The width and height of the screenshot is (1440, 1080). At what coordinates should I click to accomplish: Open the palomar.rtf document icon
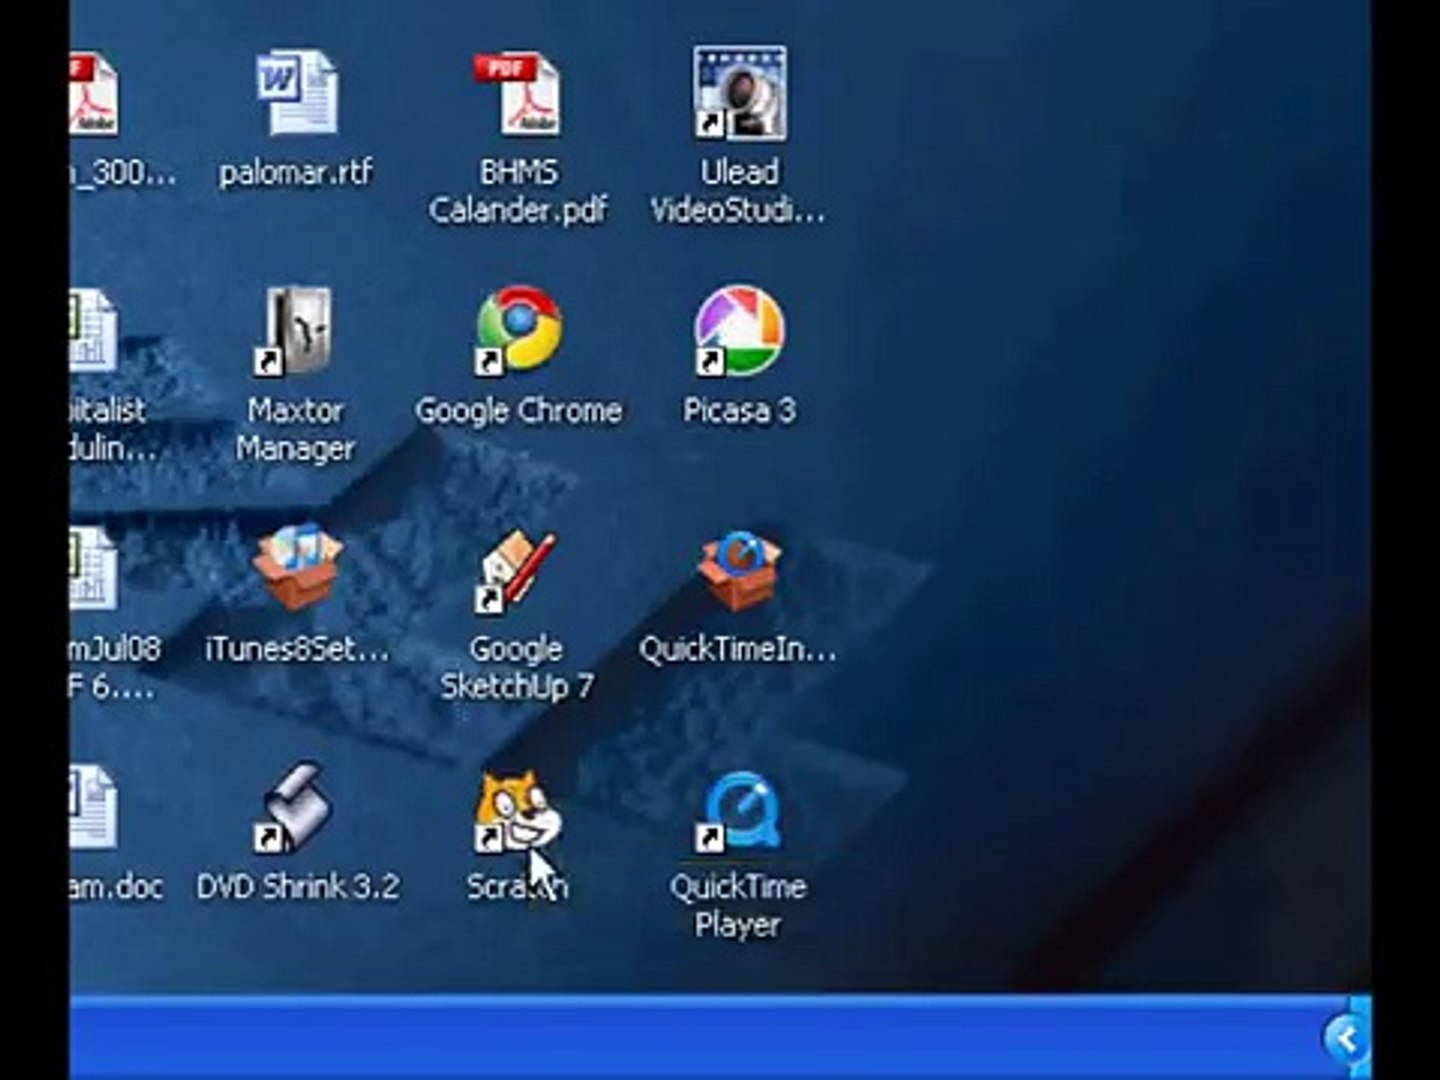(x=296, y=95)
